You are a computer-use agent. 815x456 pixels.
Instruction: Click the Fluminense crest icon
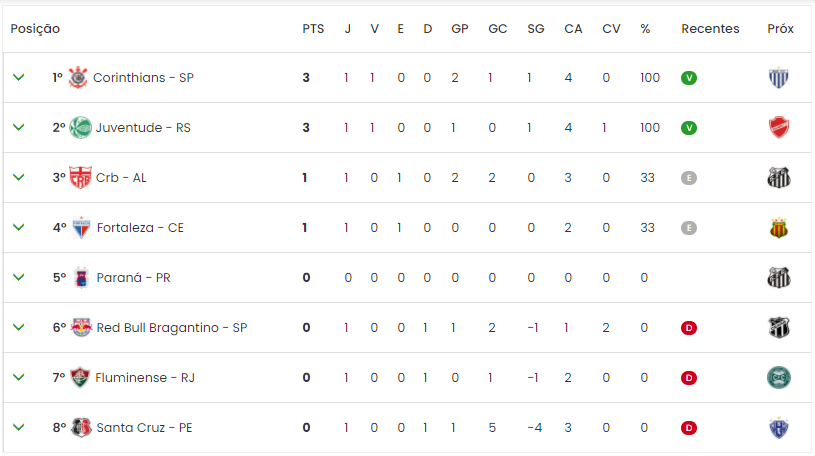[x=80, y=377]
